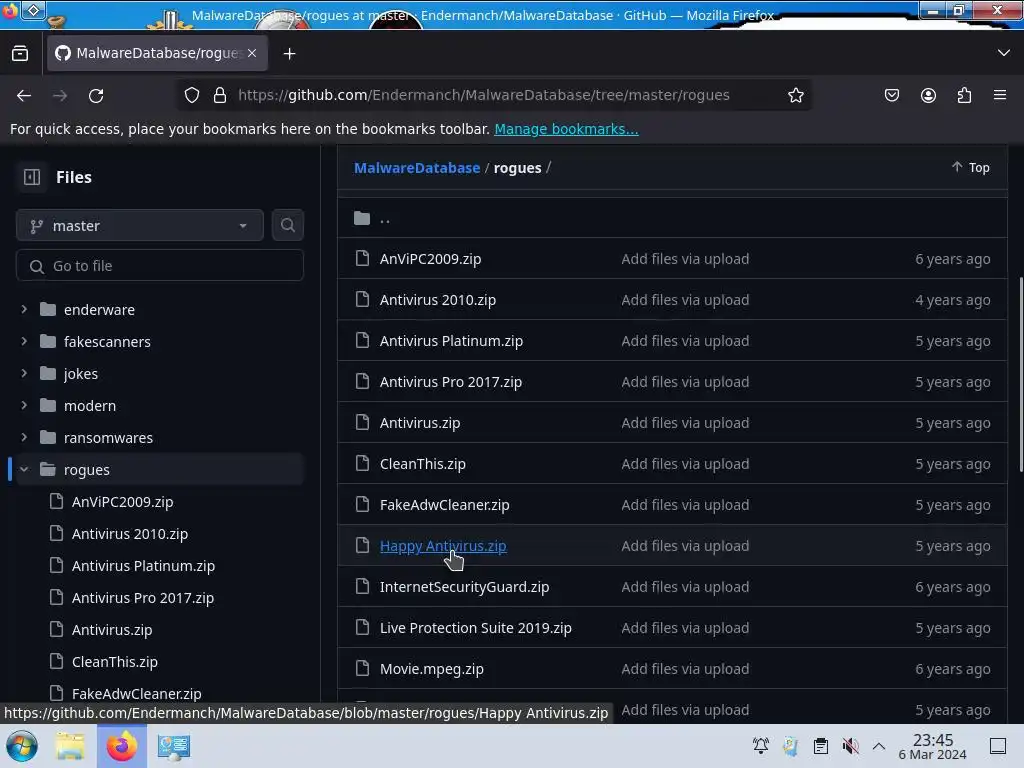Open the Firefox account icon
This screenshot has width=1024, height=768.
click(x=928, y=95)
